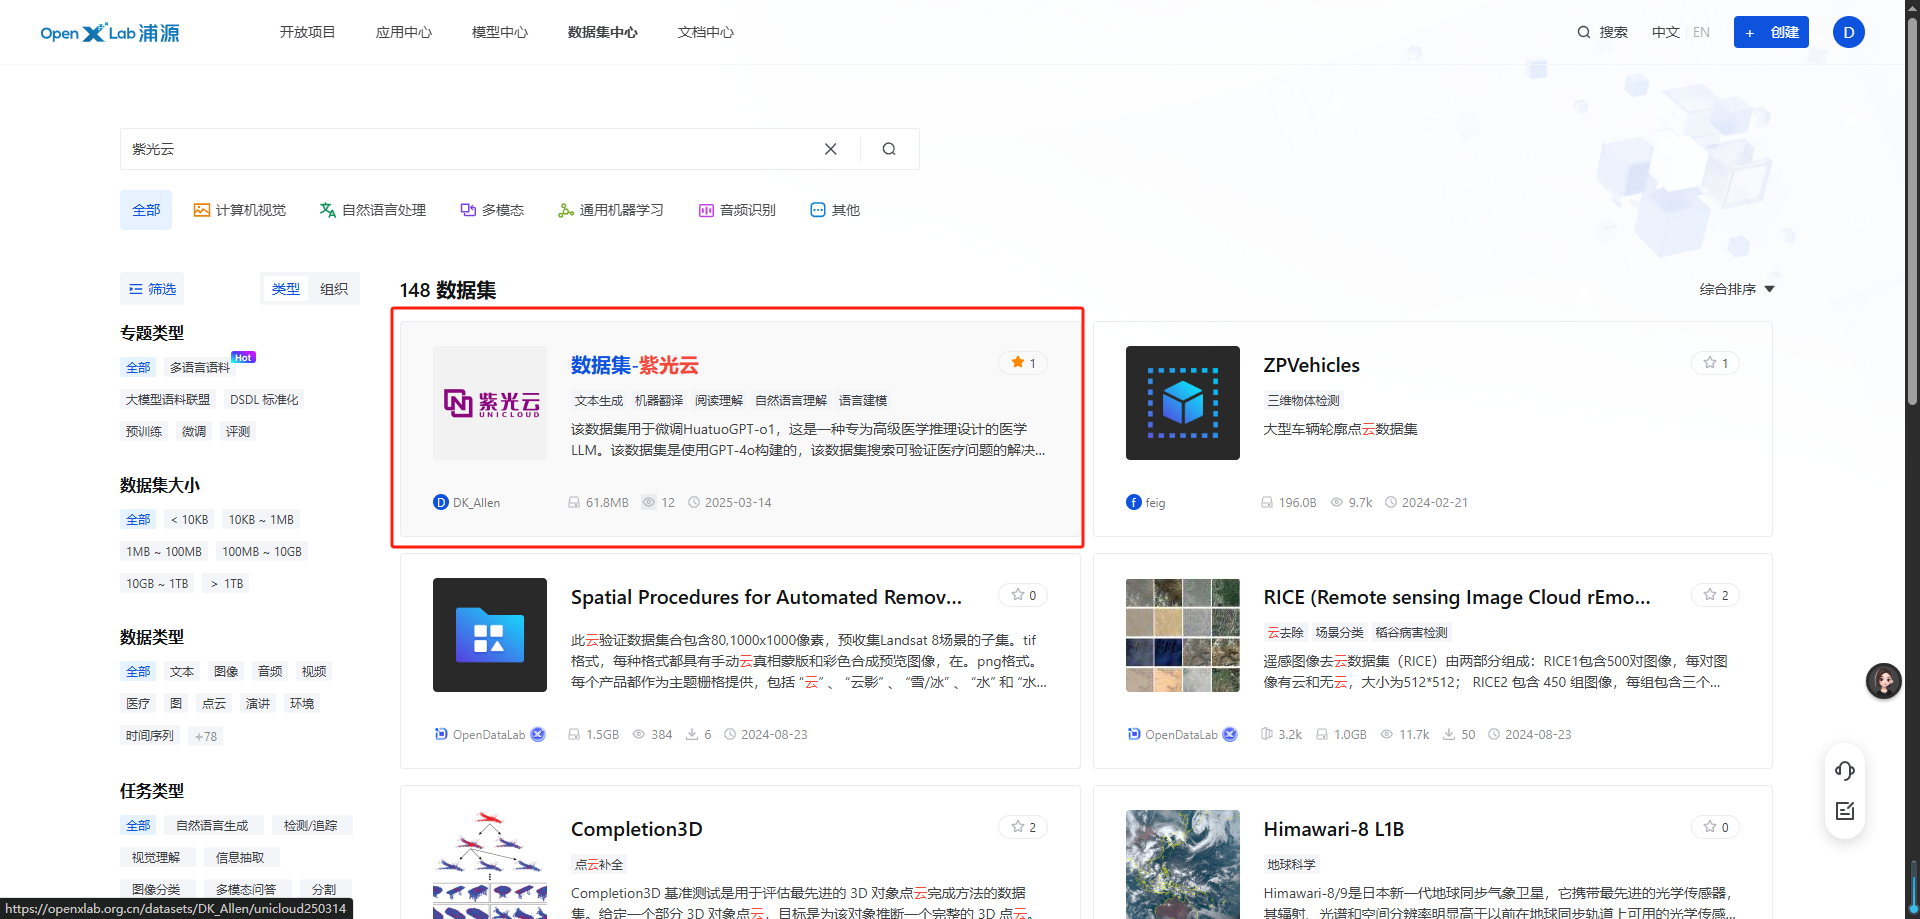Filter by DSDL 标准化 topic
Viewport: 1920px width, 919px height.
click(264, 399)
